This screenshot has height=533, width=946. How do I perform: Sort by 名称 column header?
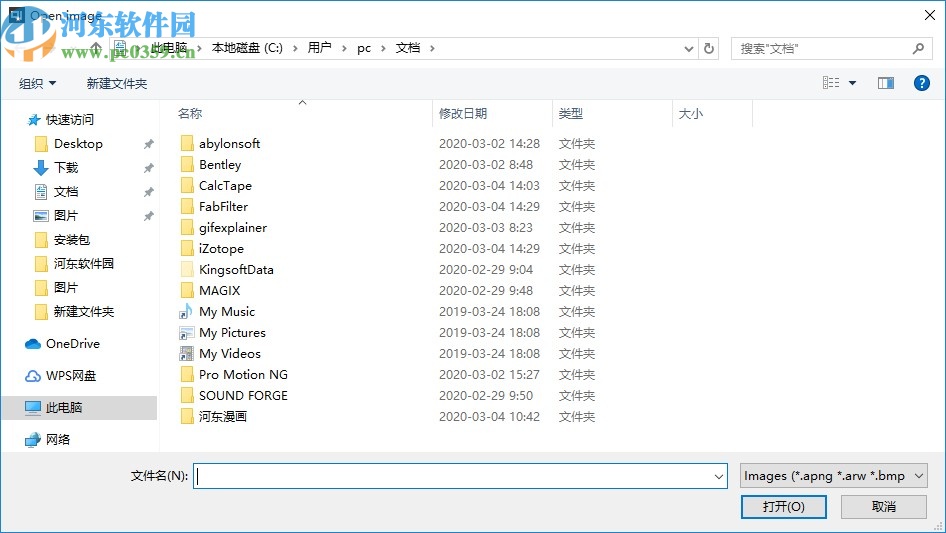click(x=189, y=113)
